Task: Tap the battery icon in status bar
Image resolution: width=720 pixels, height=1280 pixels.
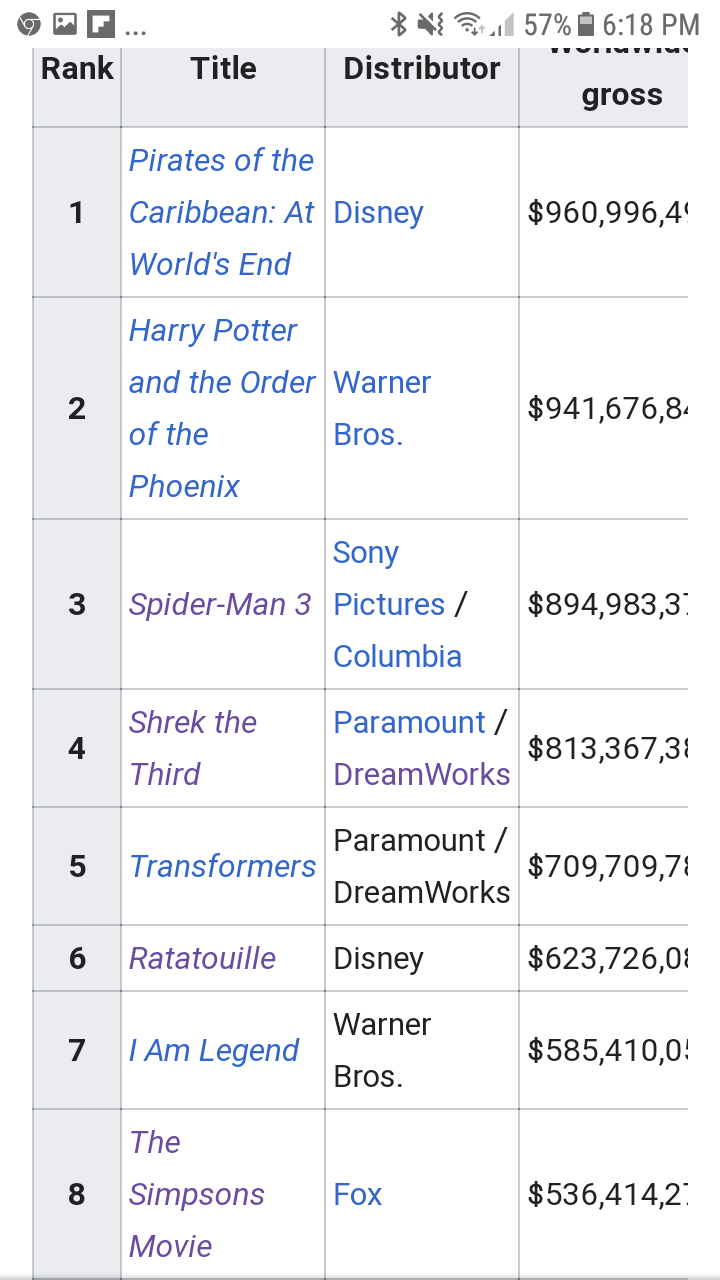Action: [x=587, y=24]
